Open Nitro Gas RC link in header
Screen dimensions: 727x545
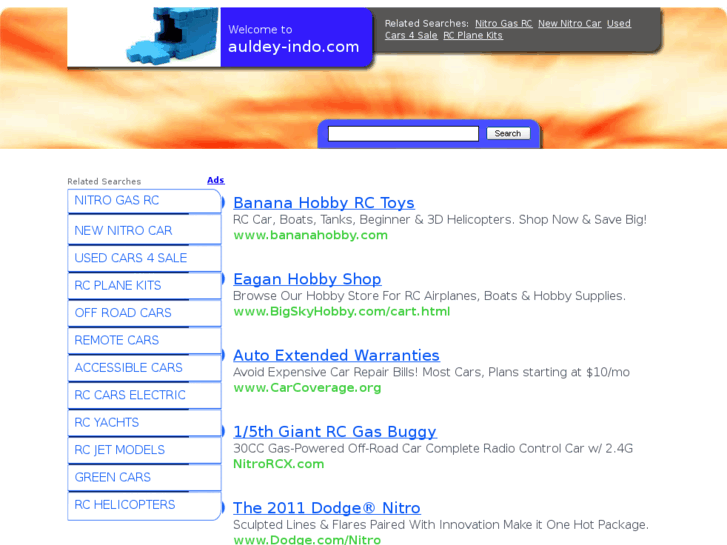(x=504, y=23)
